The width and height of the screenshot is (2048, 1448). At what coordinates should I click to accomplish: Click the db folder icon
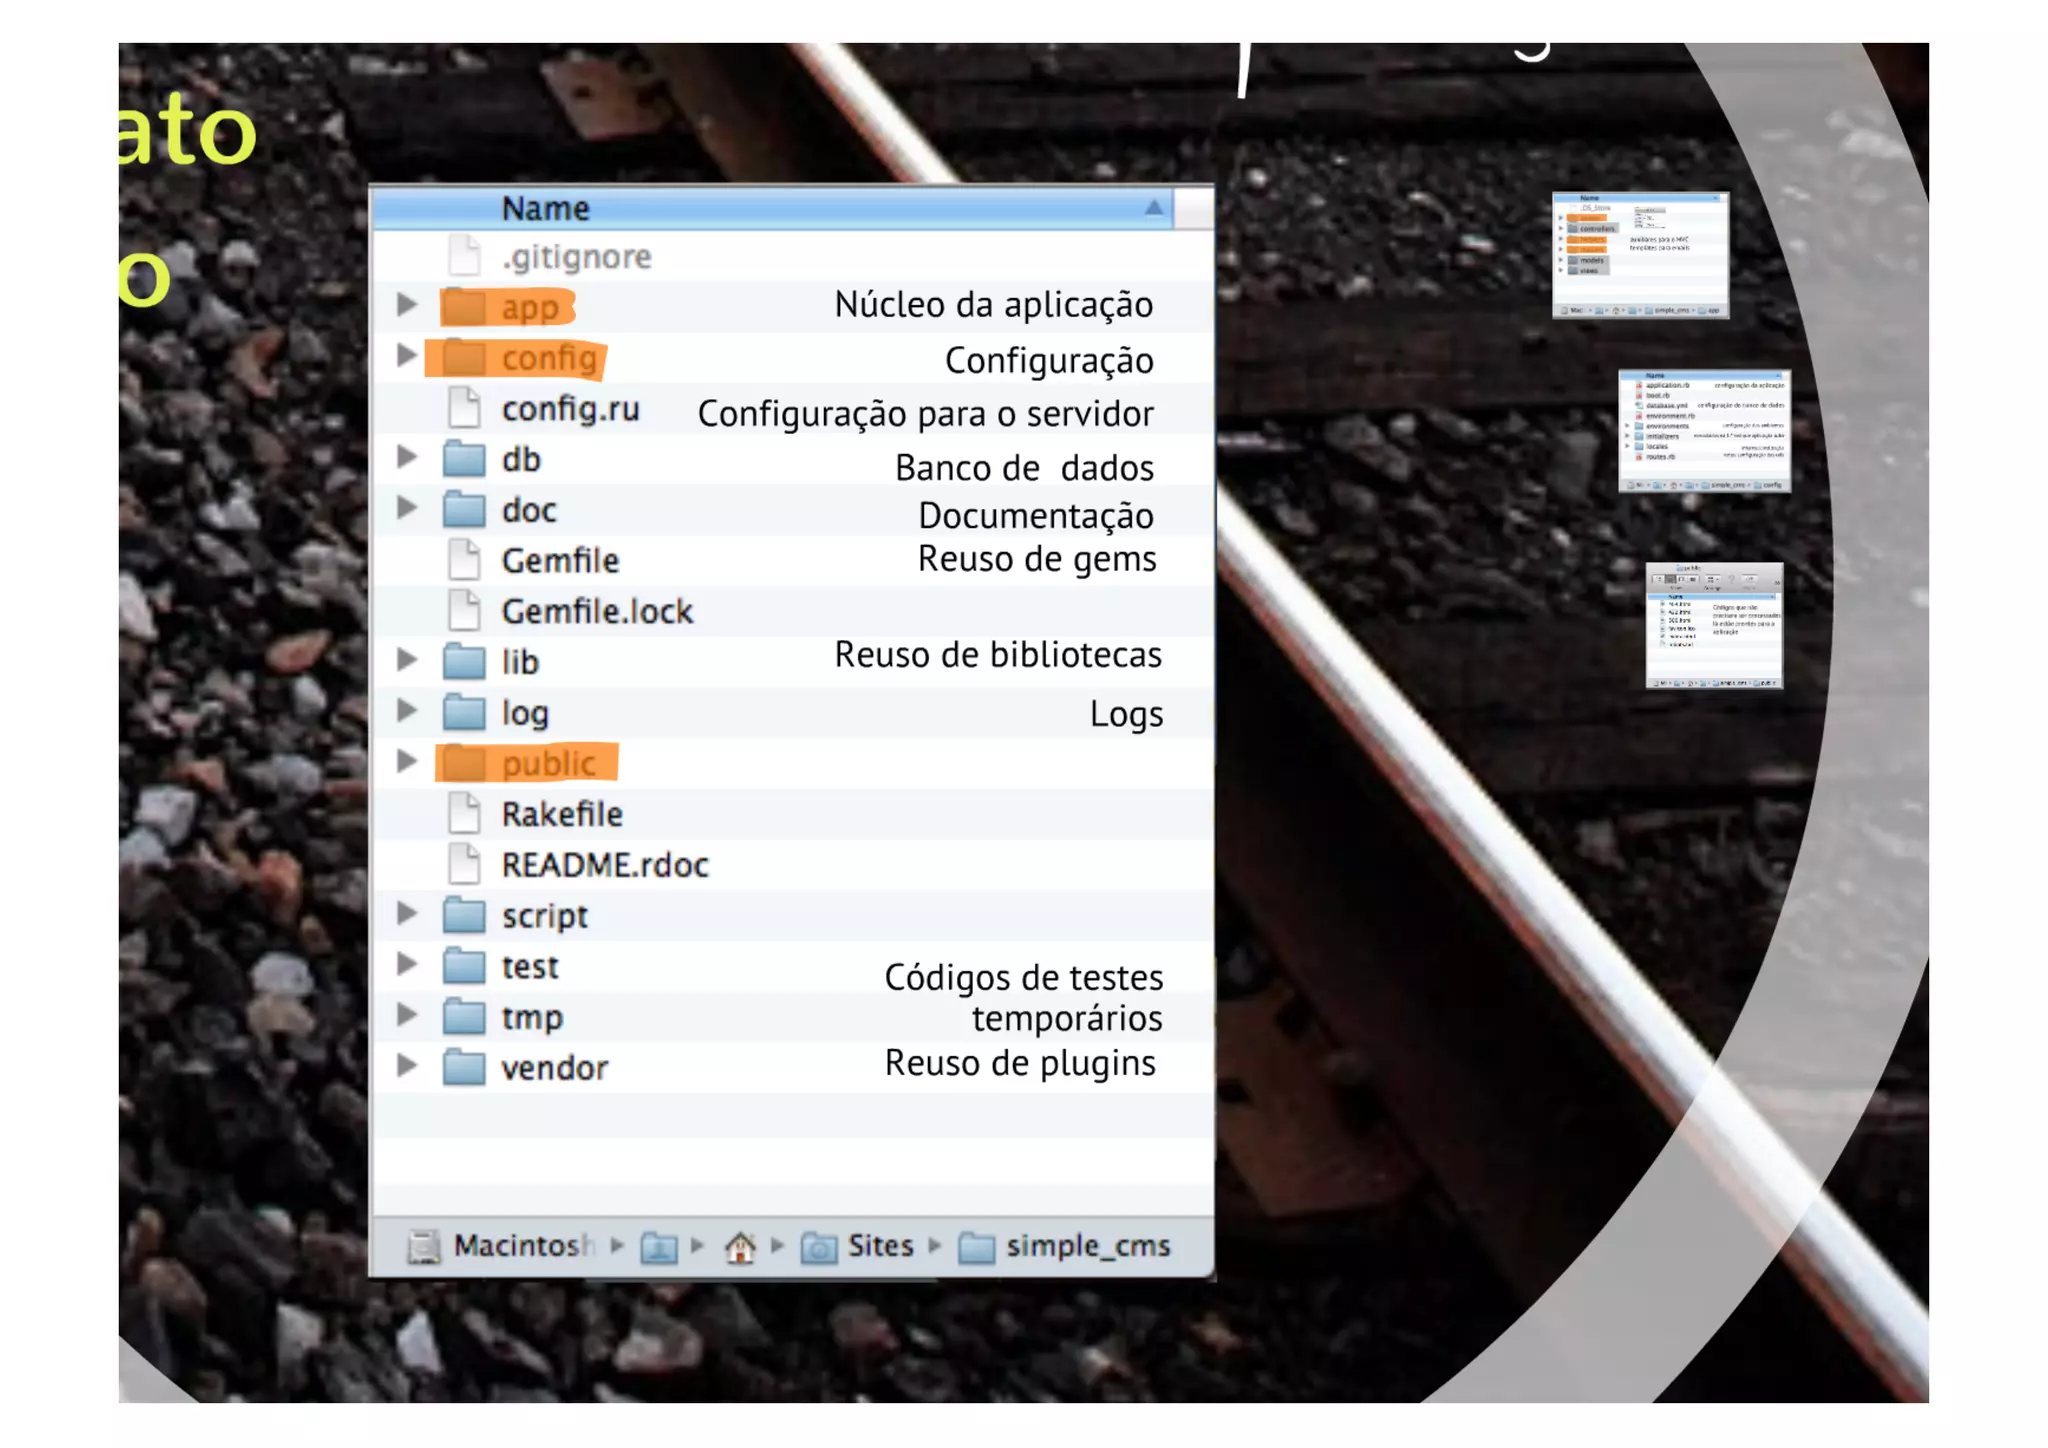tap(464, 459)
